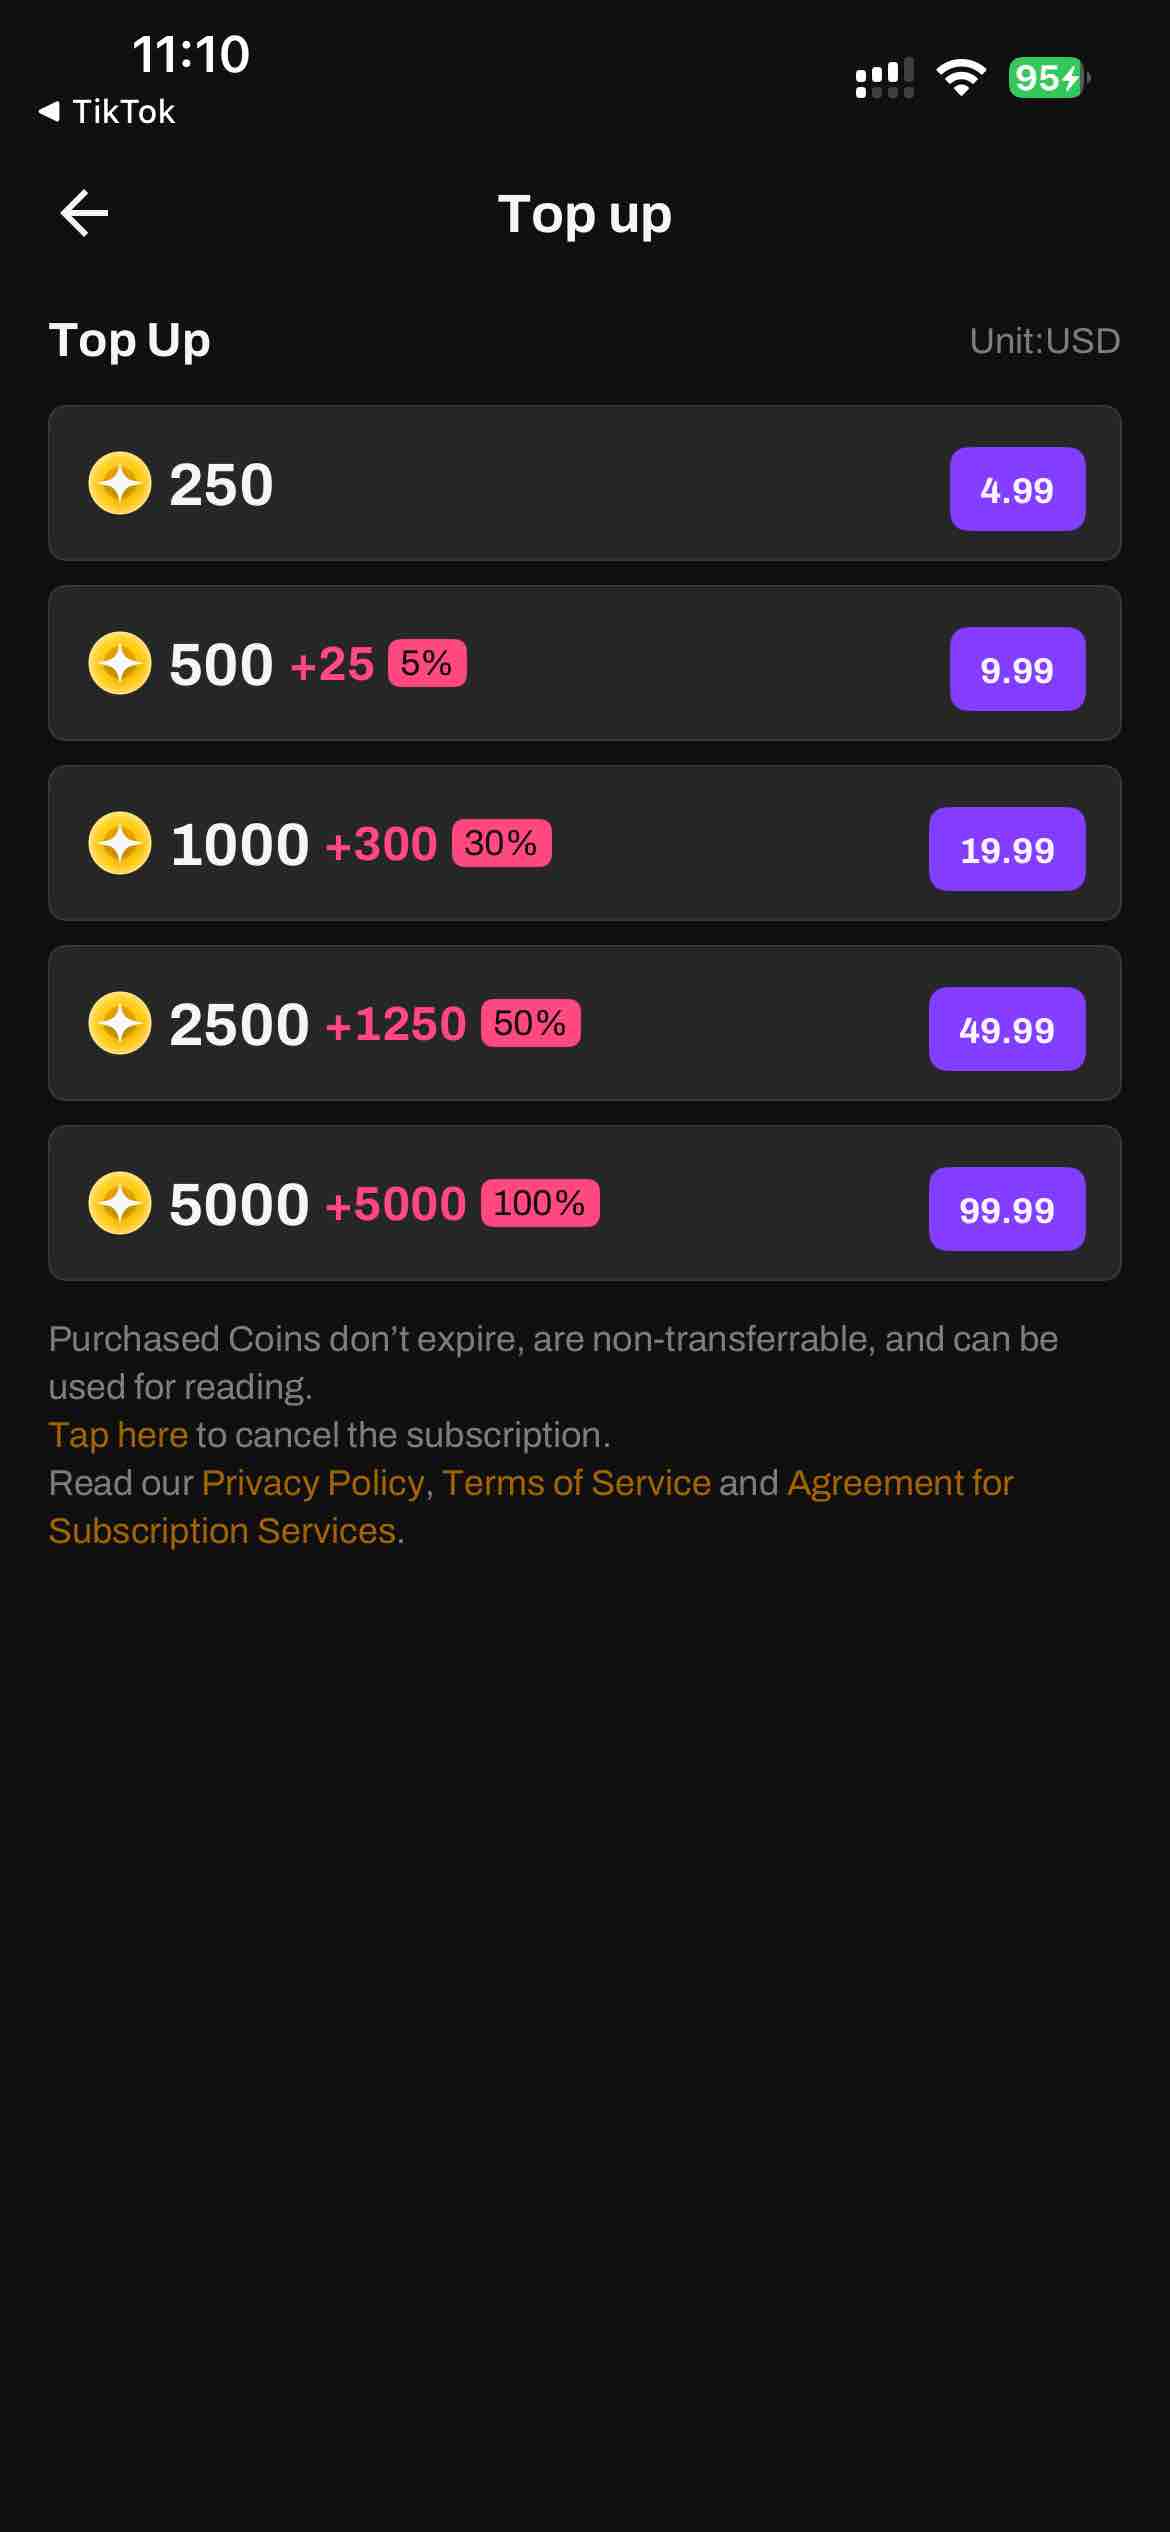The width and height of the screenshot is (1170, 2532).
Task: Tap the 100% bonus badge
Action: 540,1203
